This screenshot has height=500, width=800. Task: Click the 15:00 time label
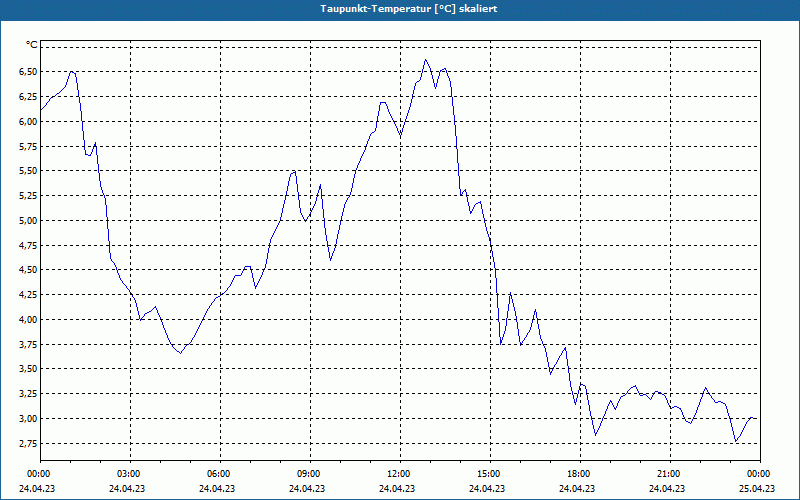point(490,474)
